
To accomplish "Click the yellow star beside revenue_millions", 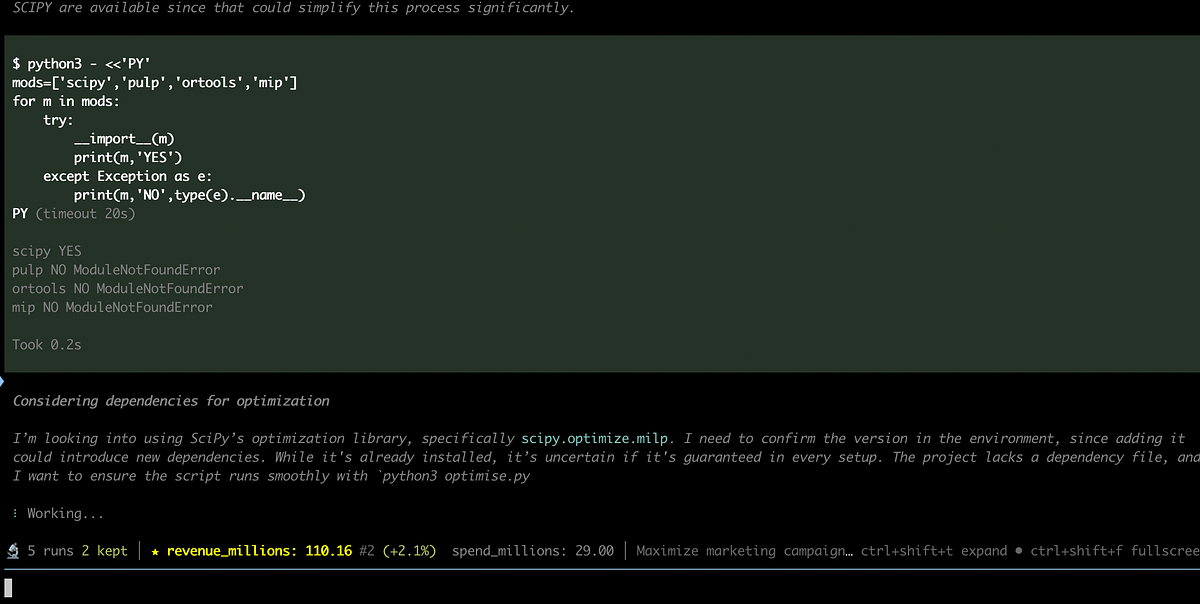I will tap(155, 551).
